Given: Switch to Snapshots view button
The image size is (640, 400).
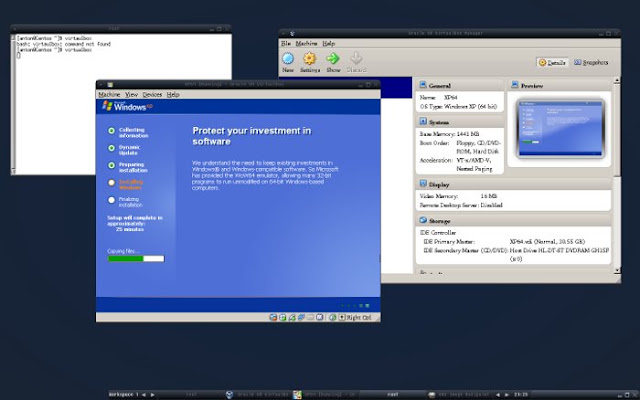Looking at the screenshot, I should click(591, 62).
